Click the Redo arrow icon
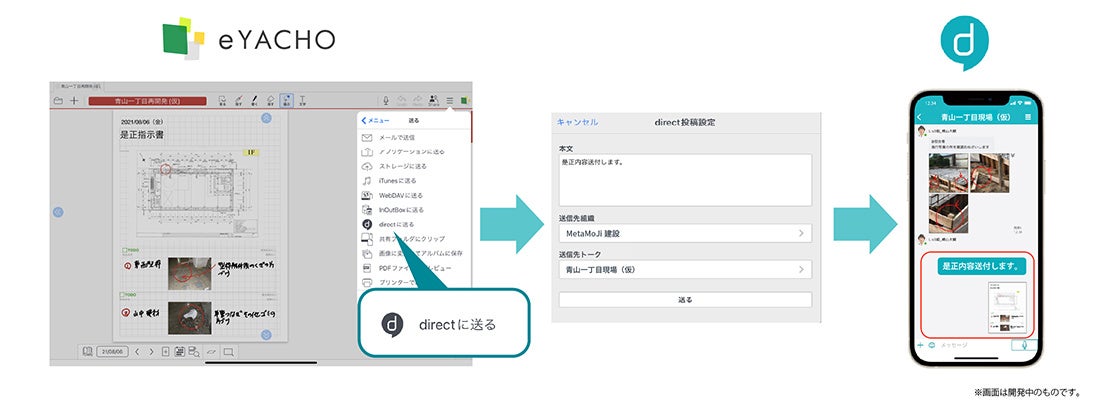The width and height of the screenshot is (1100, 400). pyautogui.click(x=418, y=101)
